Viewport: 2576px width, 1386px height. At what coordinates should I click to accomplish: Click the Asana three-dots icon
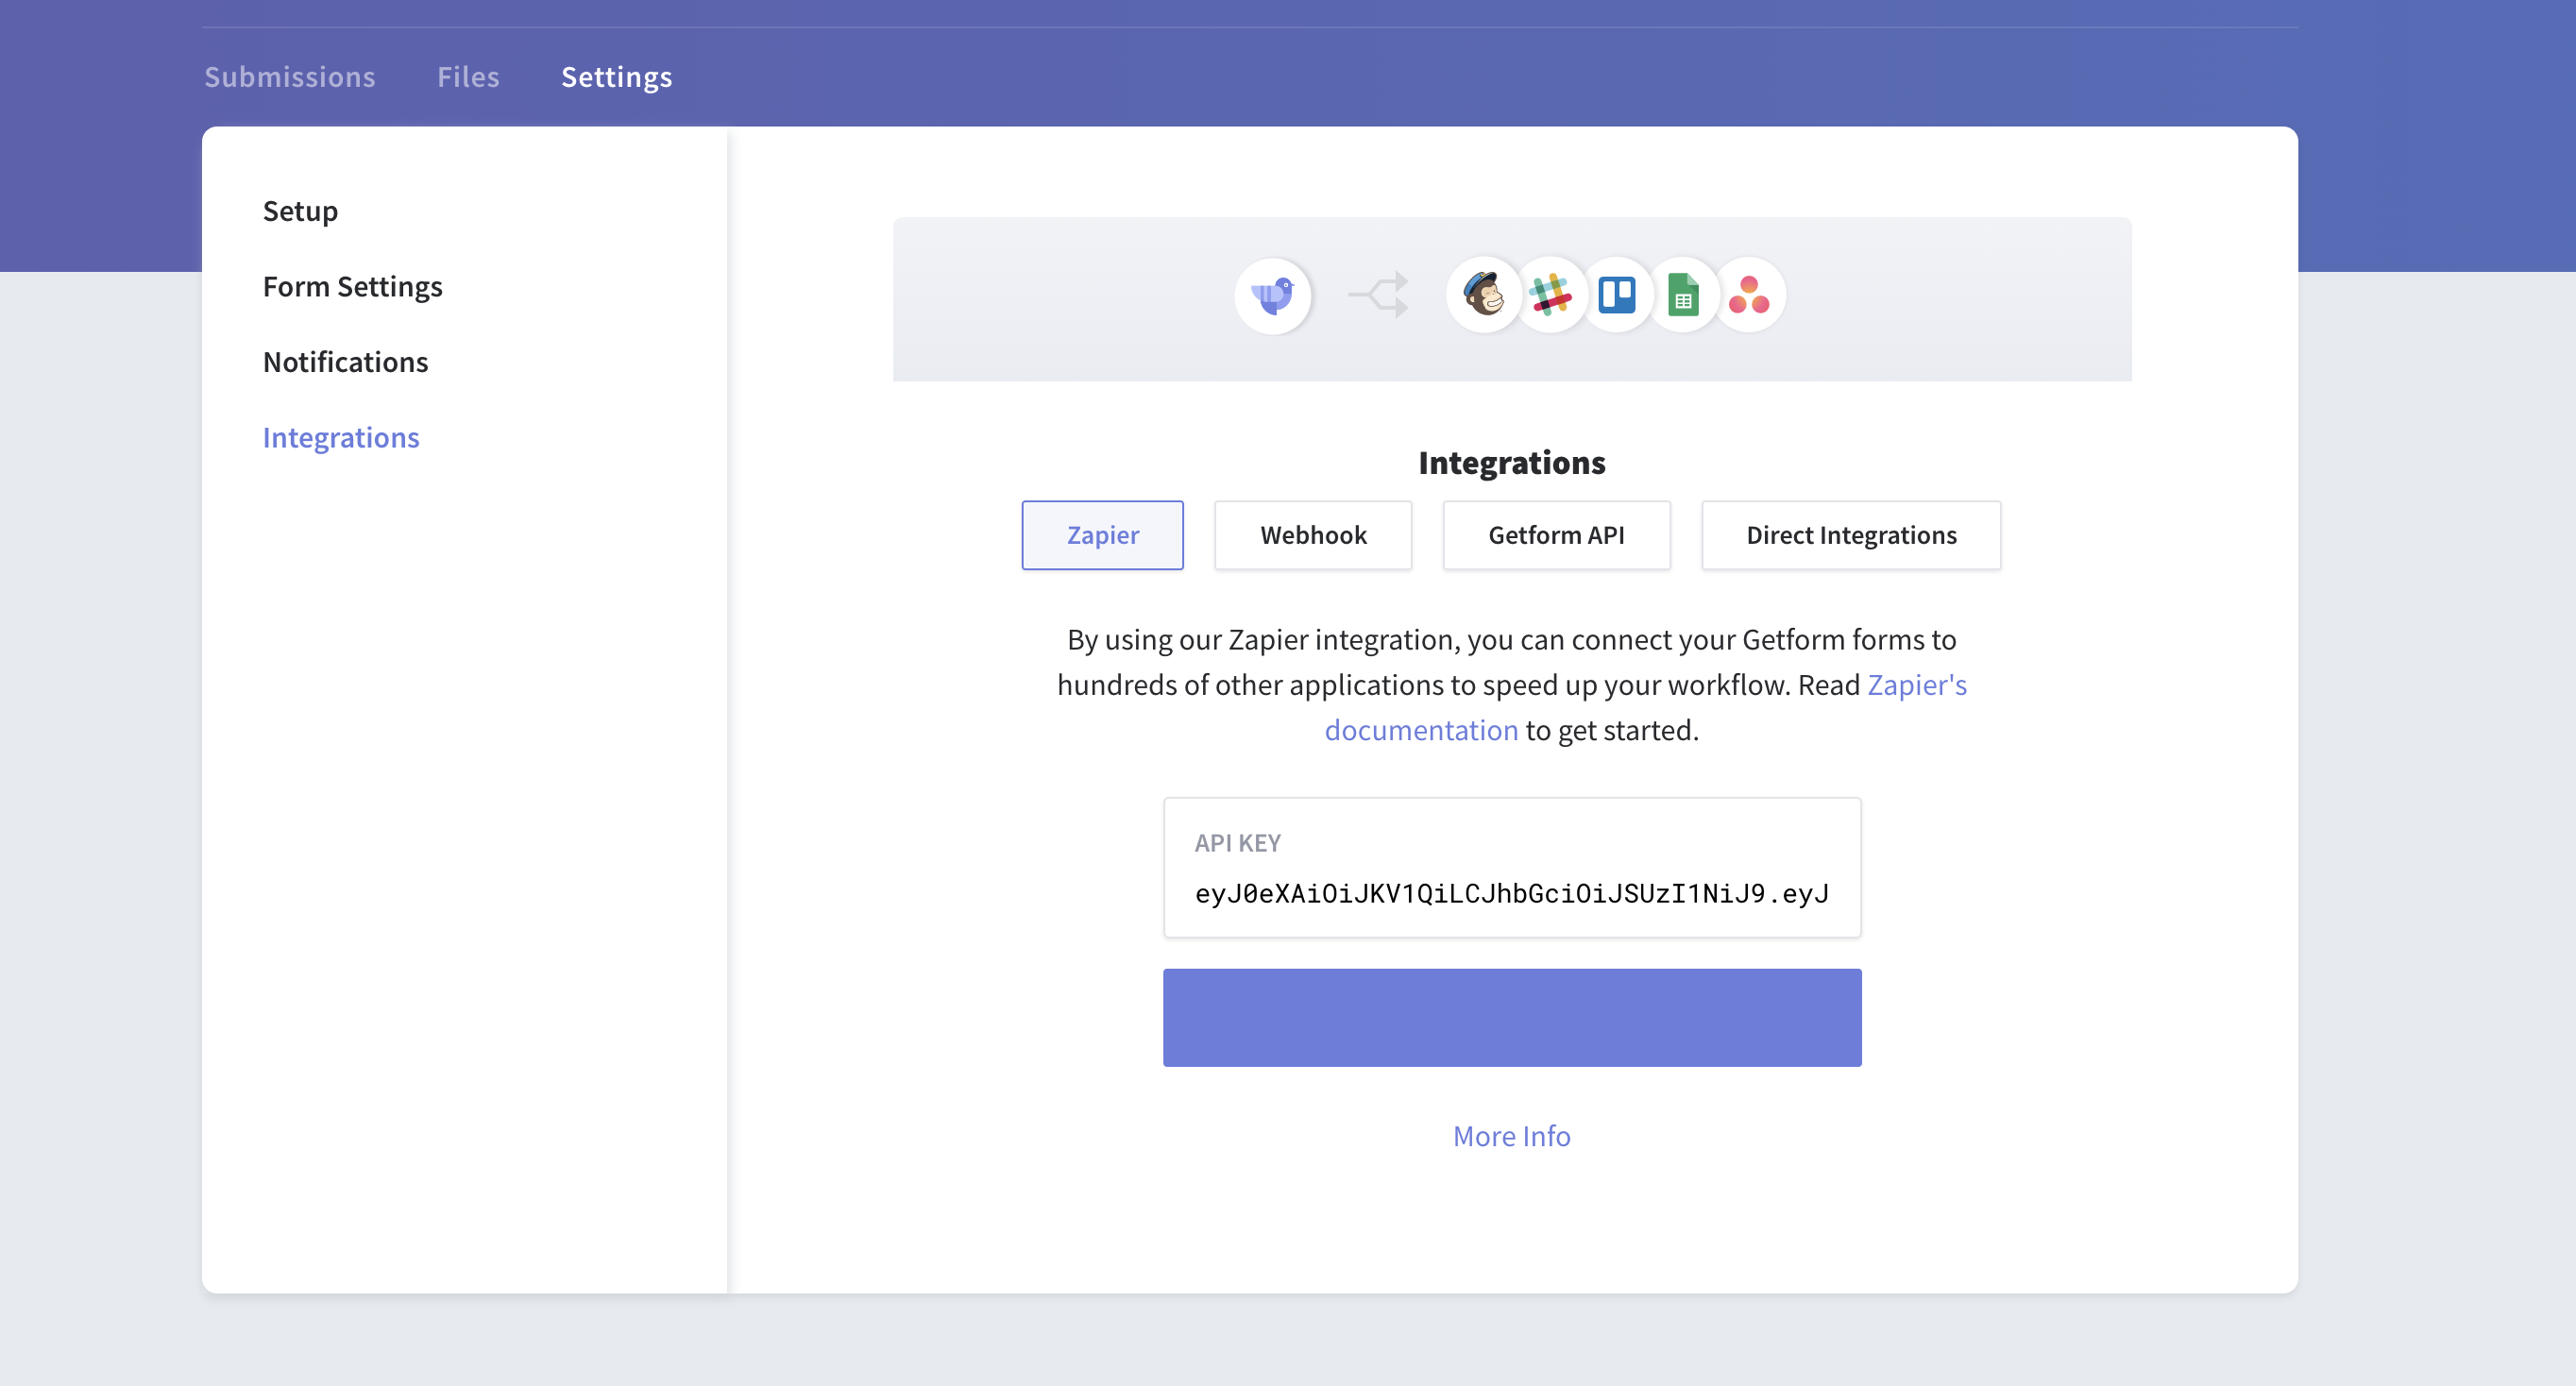[1749, 296]
